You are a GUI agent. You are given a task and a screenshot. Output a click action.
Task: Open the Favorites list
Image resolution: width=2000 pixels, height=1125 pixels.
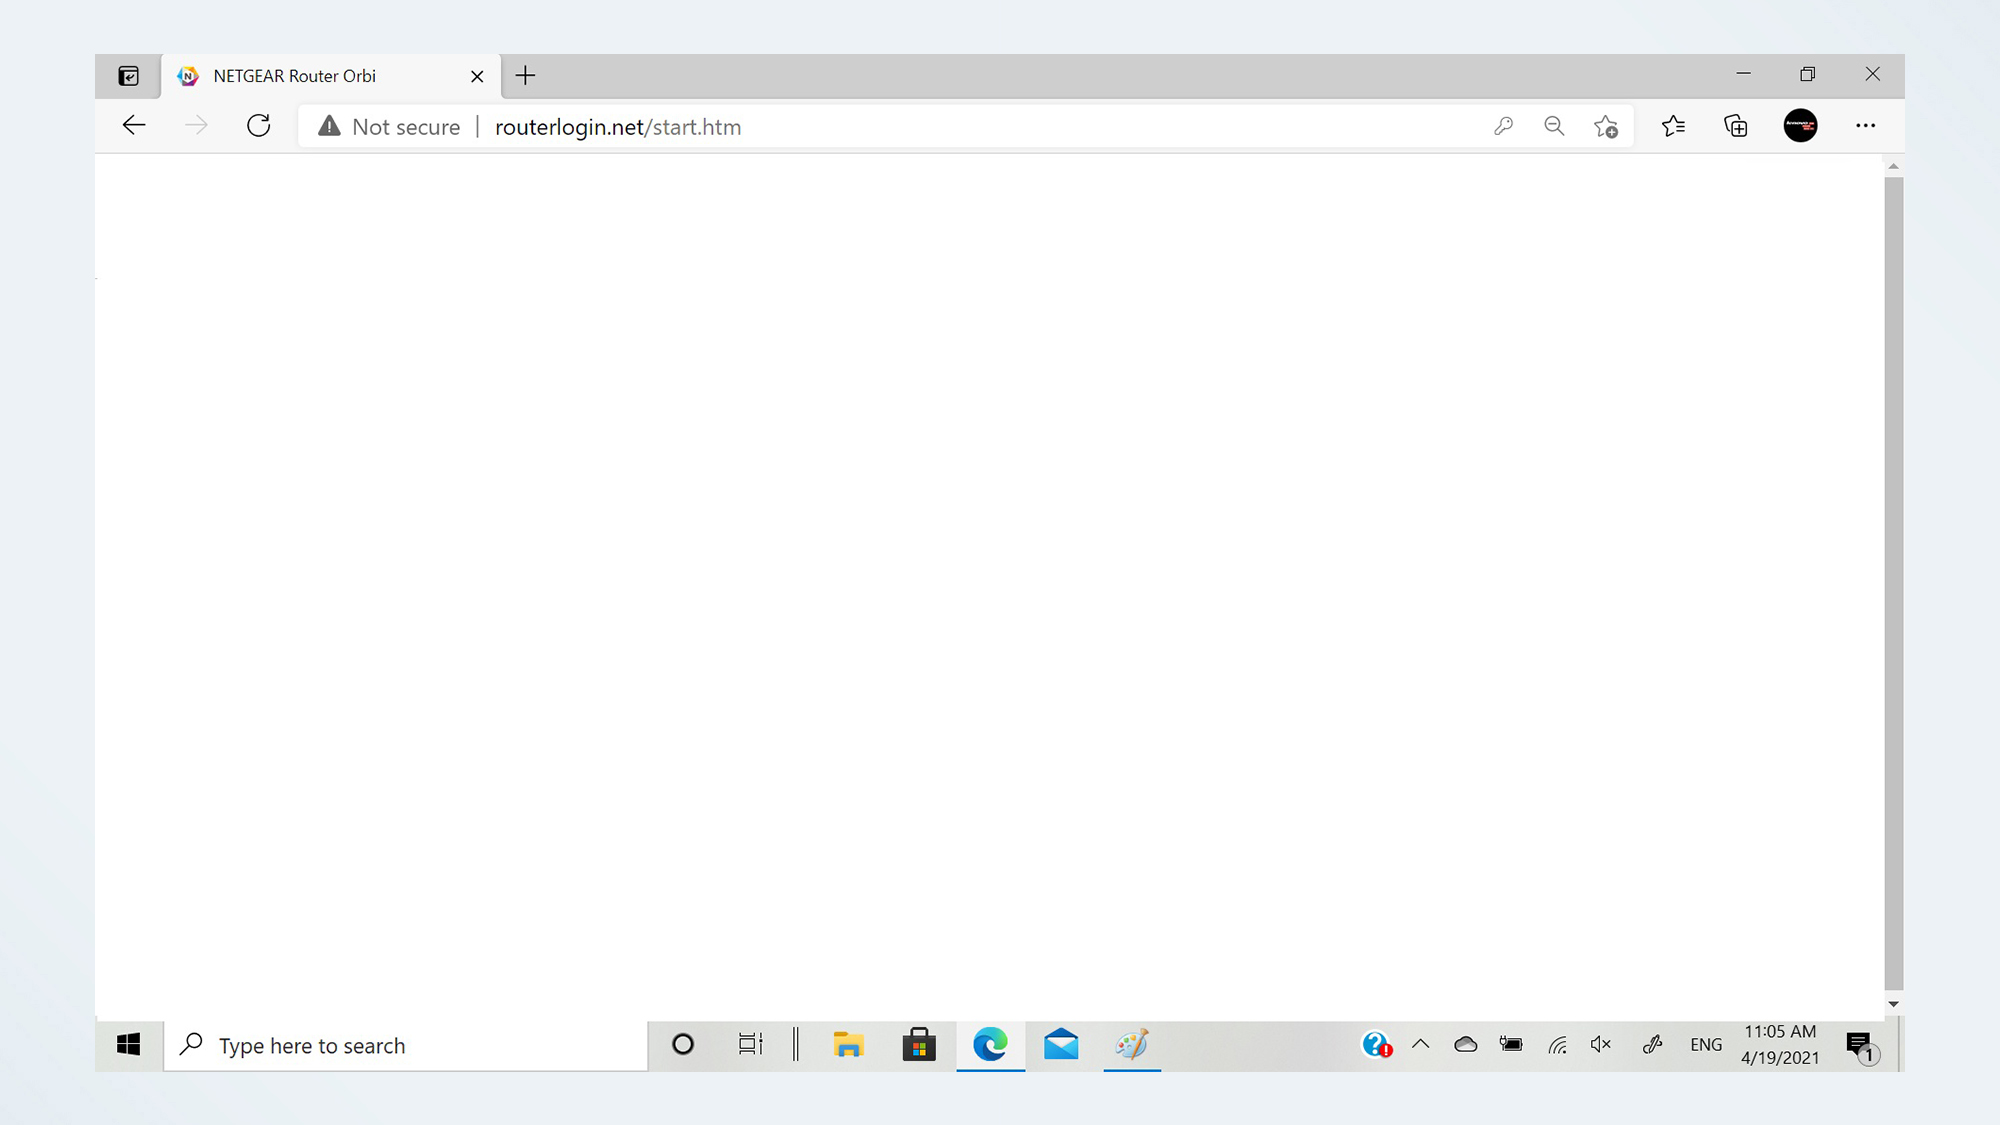coord(1673,126)
